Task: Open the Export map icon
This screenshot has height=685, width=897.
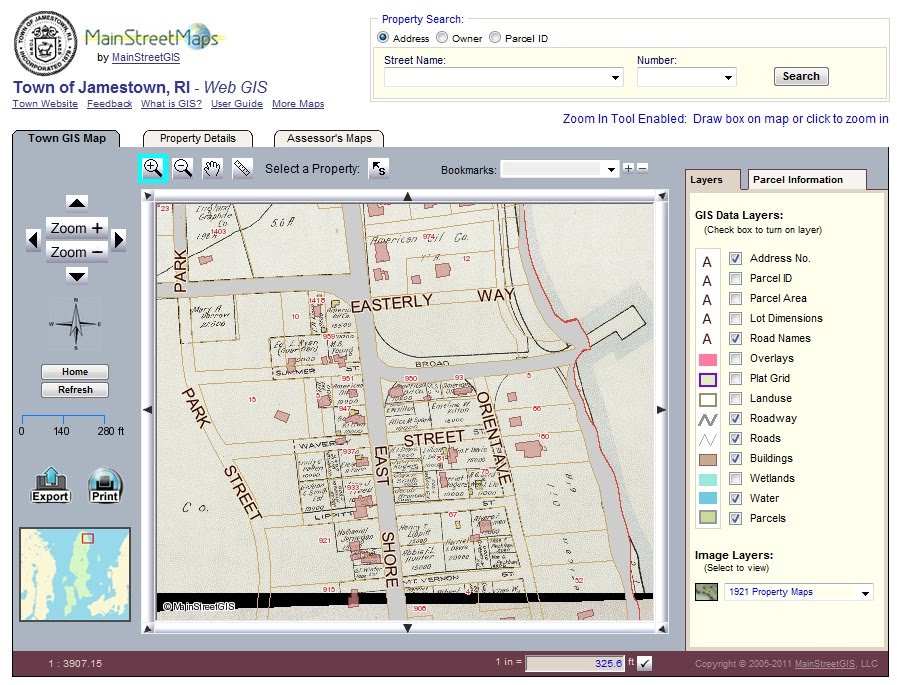Action: point(49,483)
